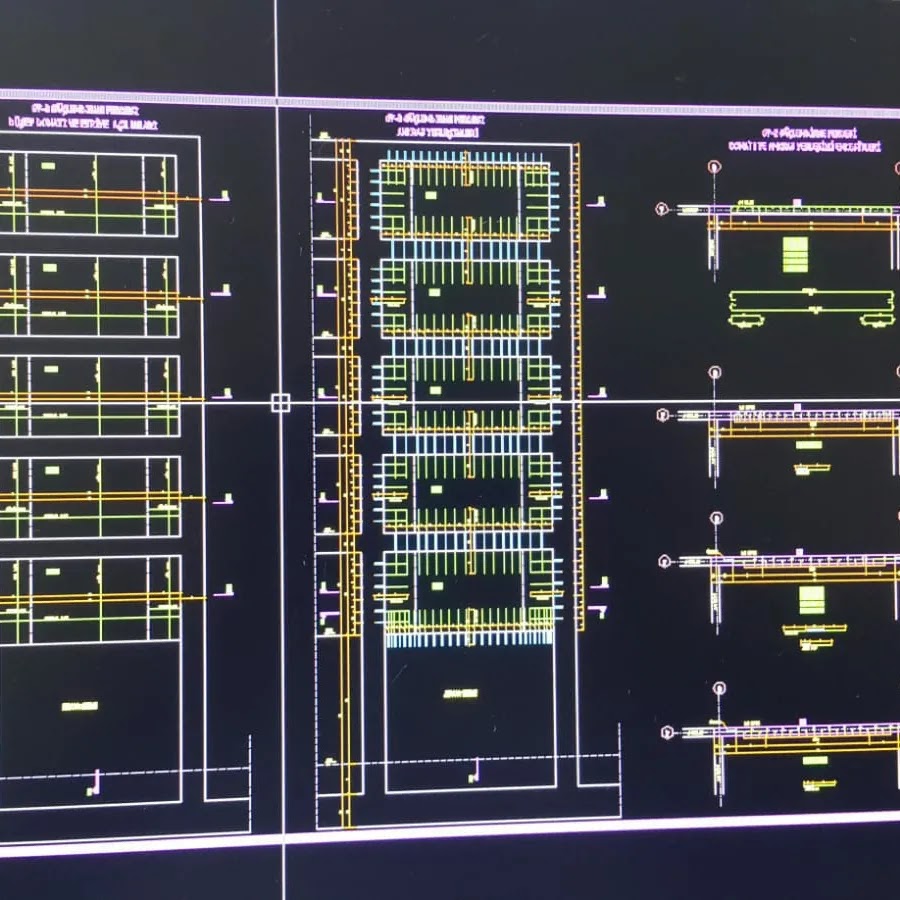900x900 pixels.
Task: Click the top grid bubble above the topmost right section
Action: (714, 167)
